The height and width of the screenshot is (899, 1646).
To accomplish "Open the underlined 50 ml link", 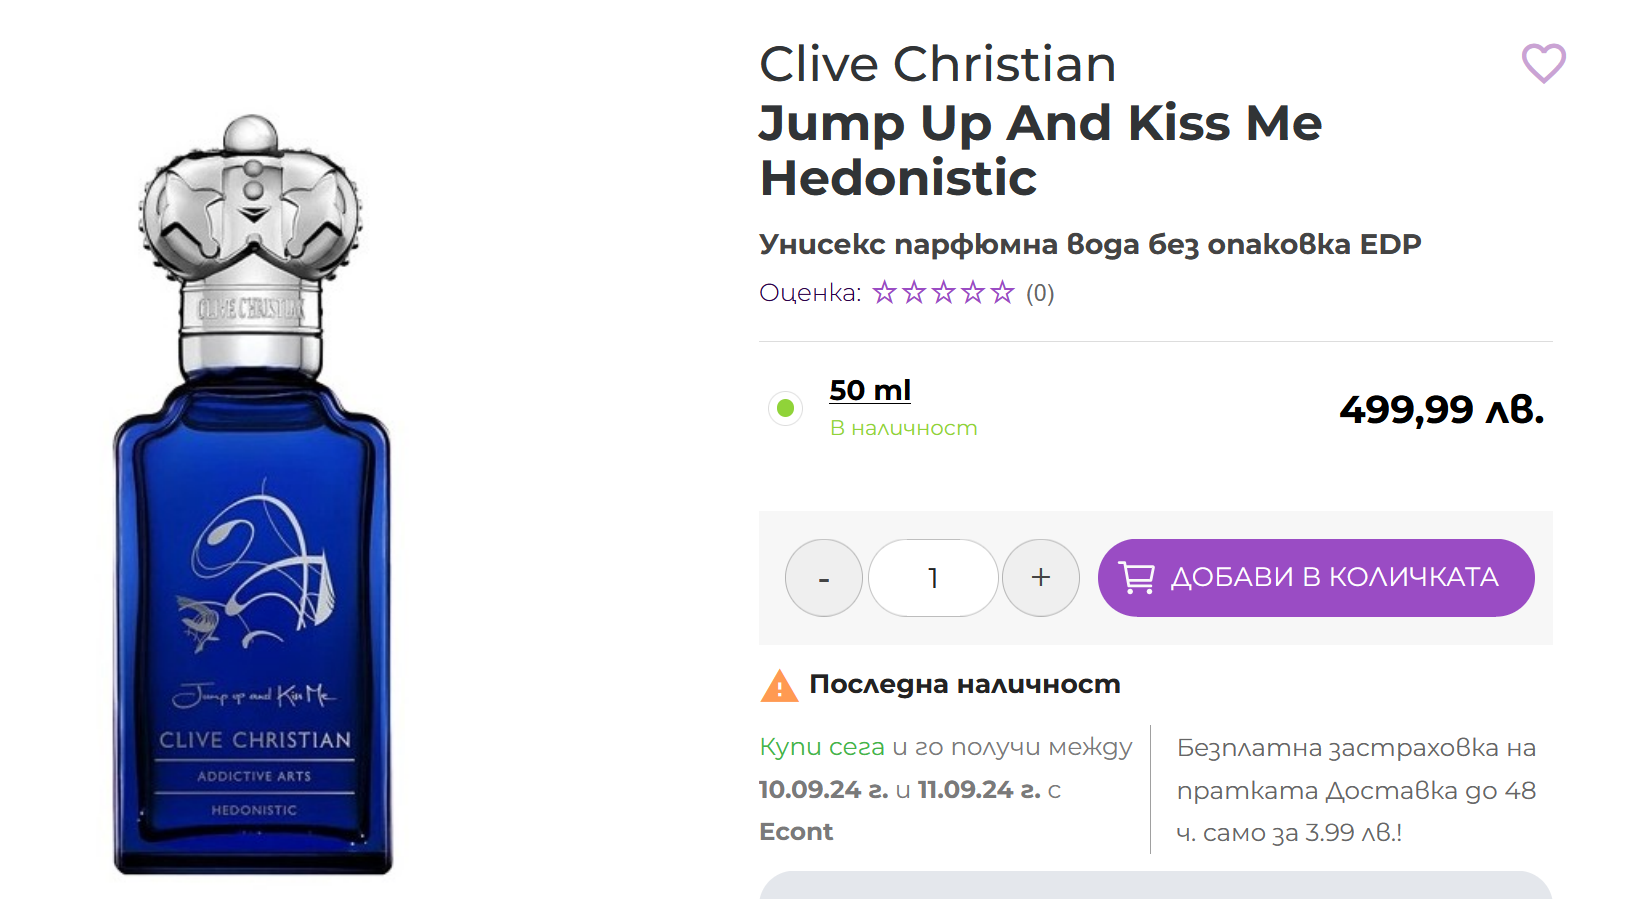I will pos(869,390).
